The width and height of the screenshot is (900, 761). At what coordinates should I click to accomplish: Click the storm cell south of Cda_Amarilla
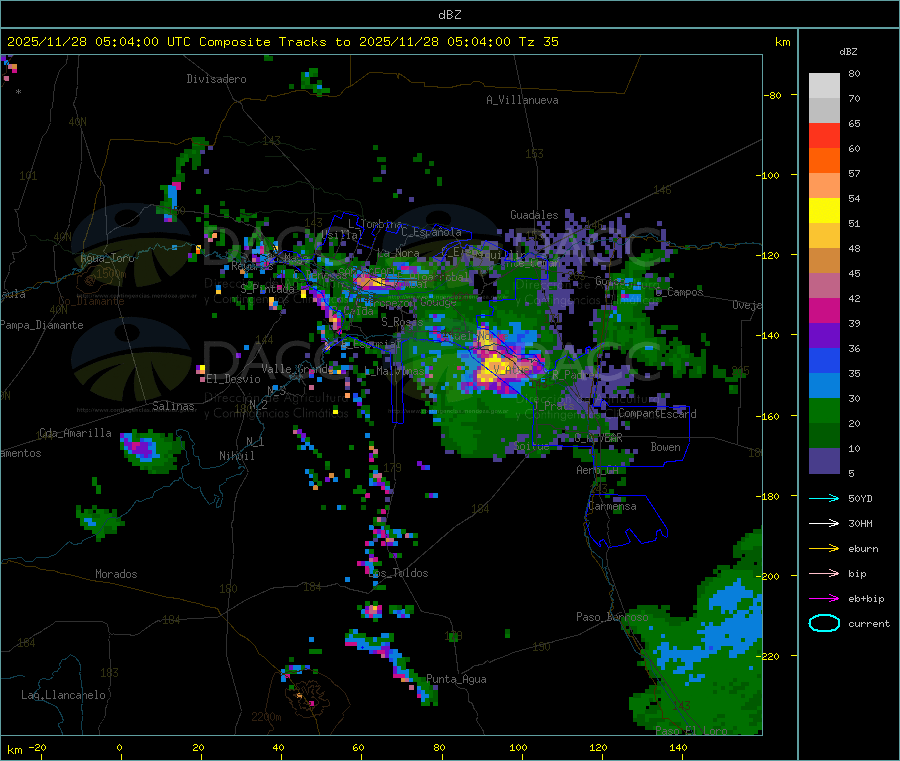pos(153,449)
